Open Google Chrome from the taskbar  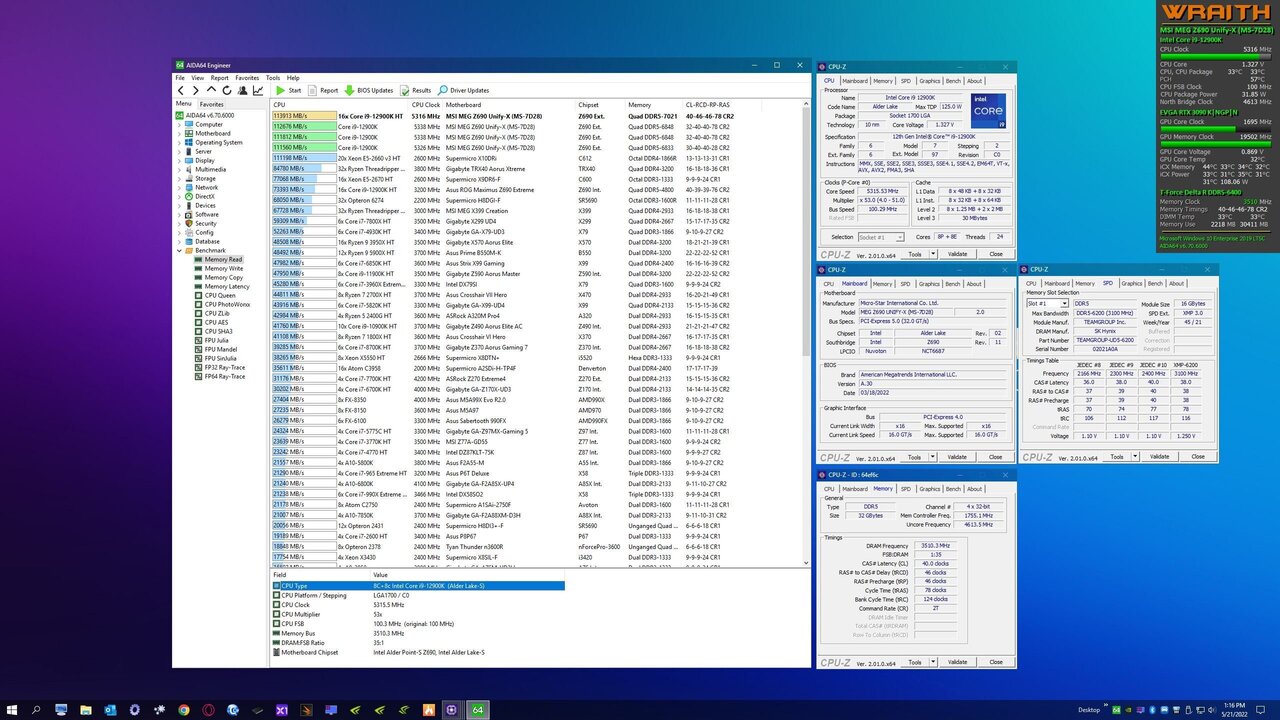184,709
